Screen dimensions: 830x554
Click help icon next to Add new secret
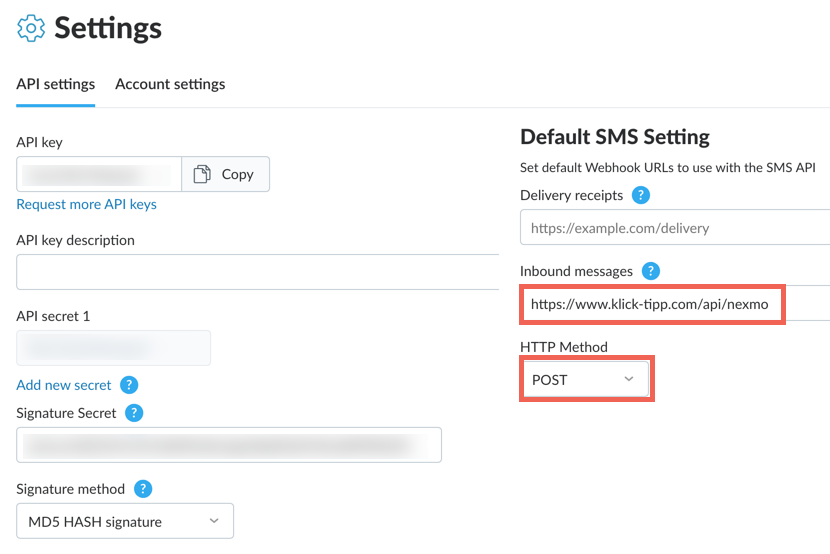point(129,385)
